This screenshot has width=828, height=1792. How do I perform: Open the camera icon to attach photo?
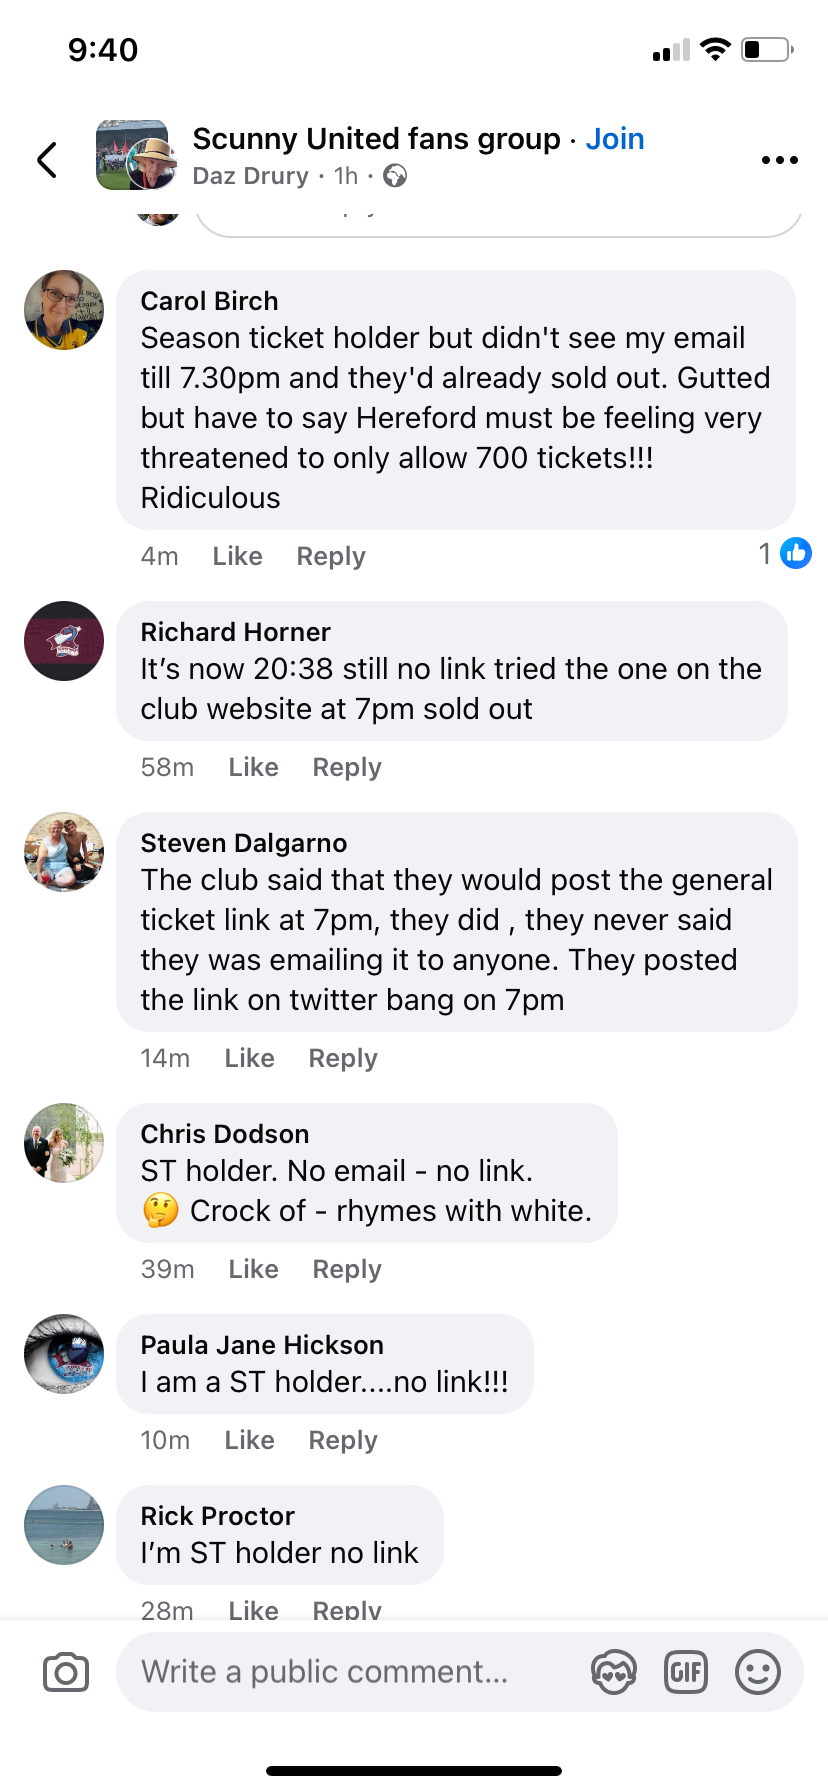[x=66, y=1672]
